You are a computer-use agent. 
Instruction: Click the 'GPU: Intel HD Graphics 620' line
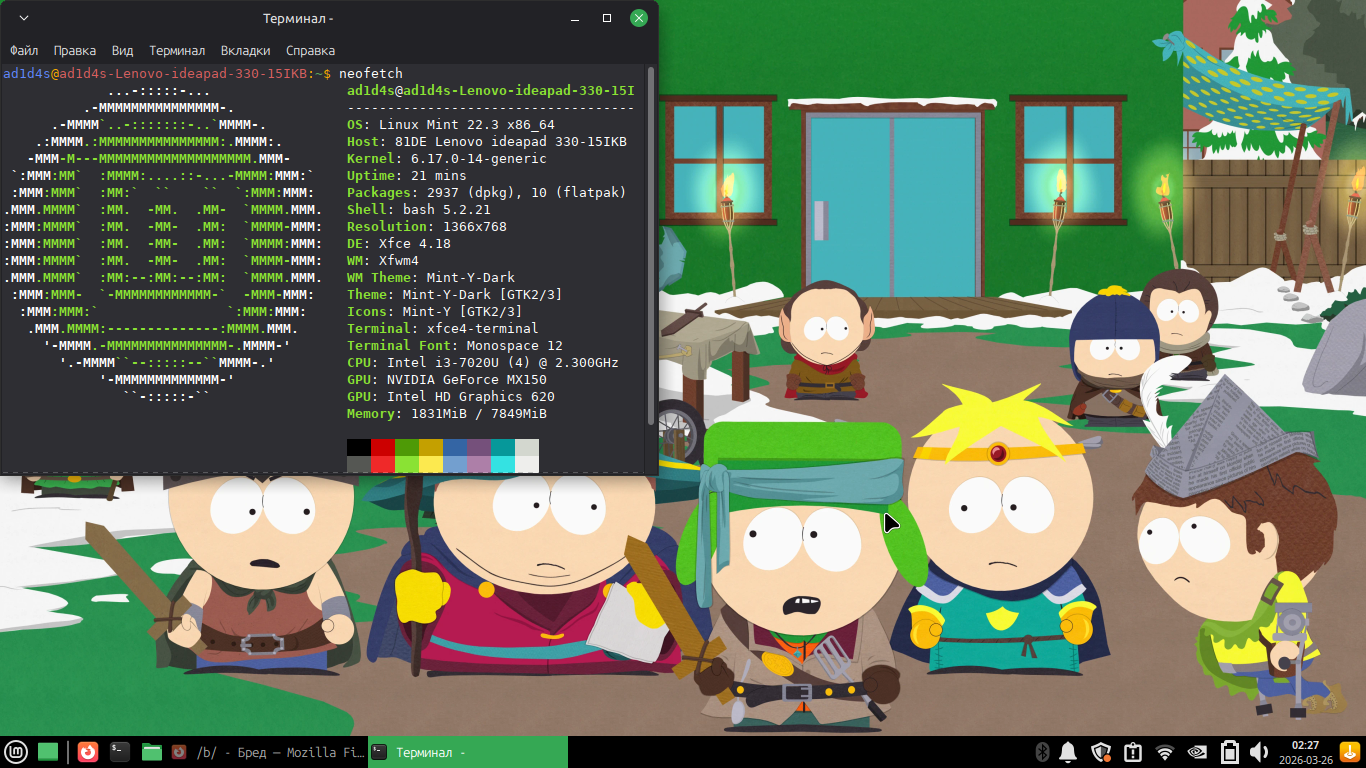pyautogui.click(x=451, y=397)
